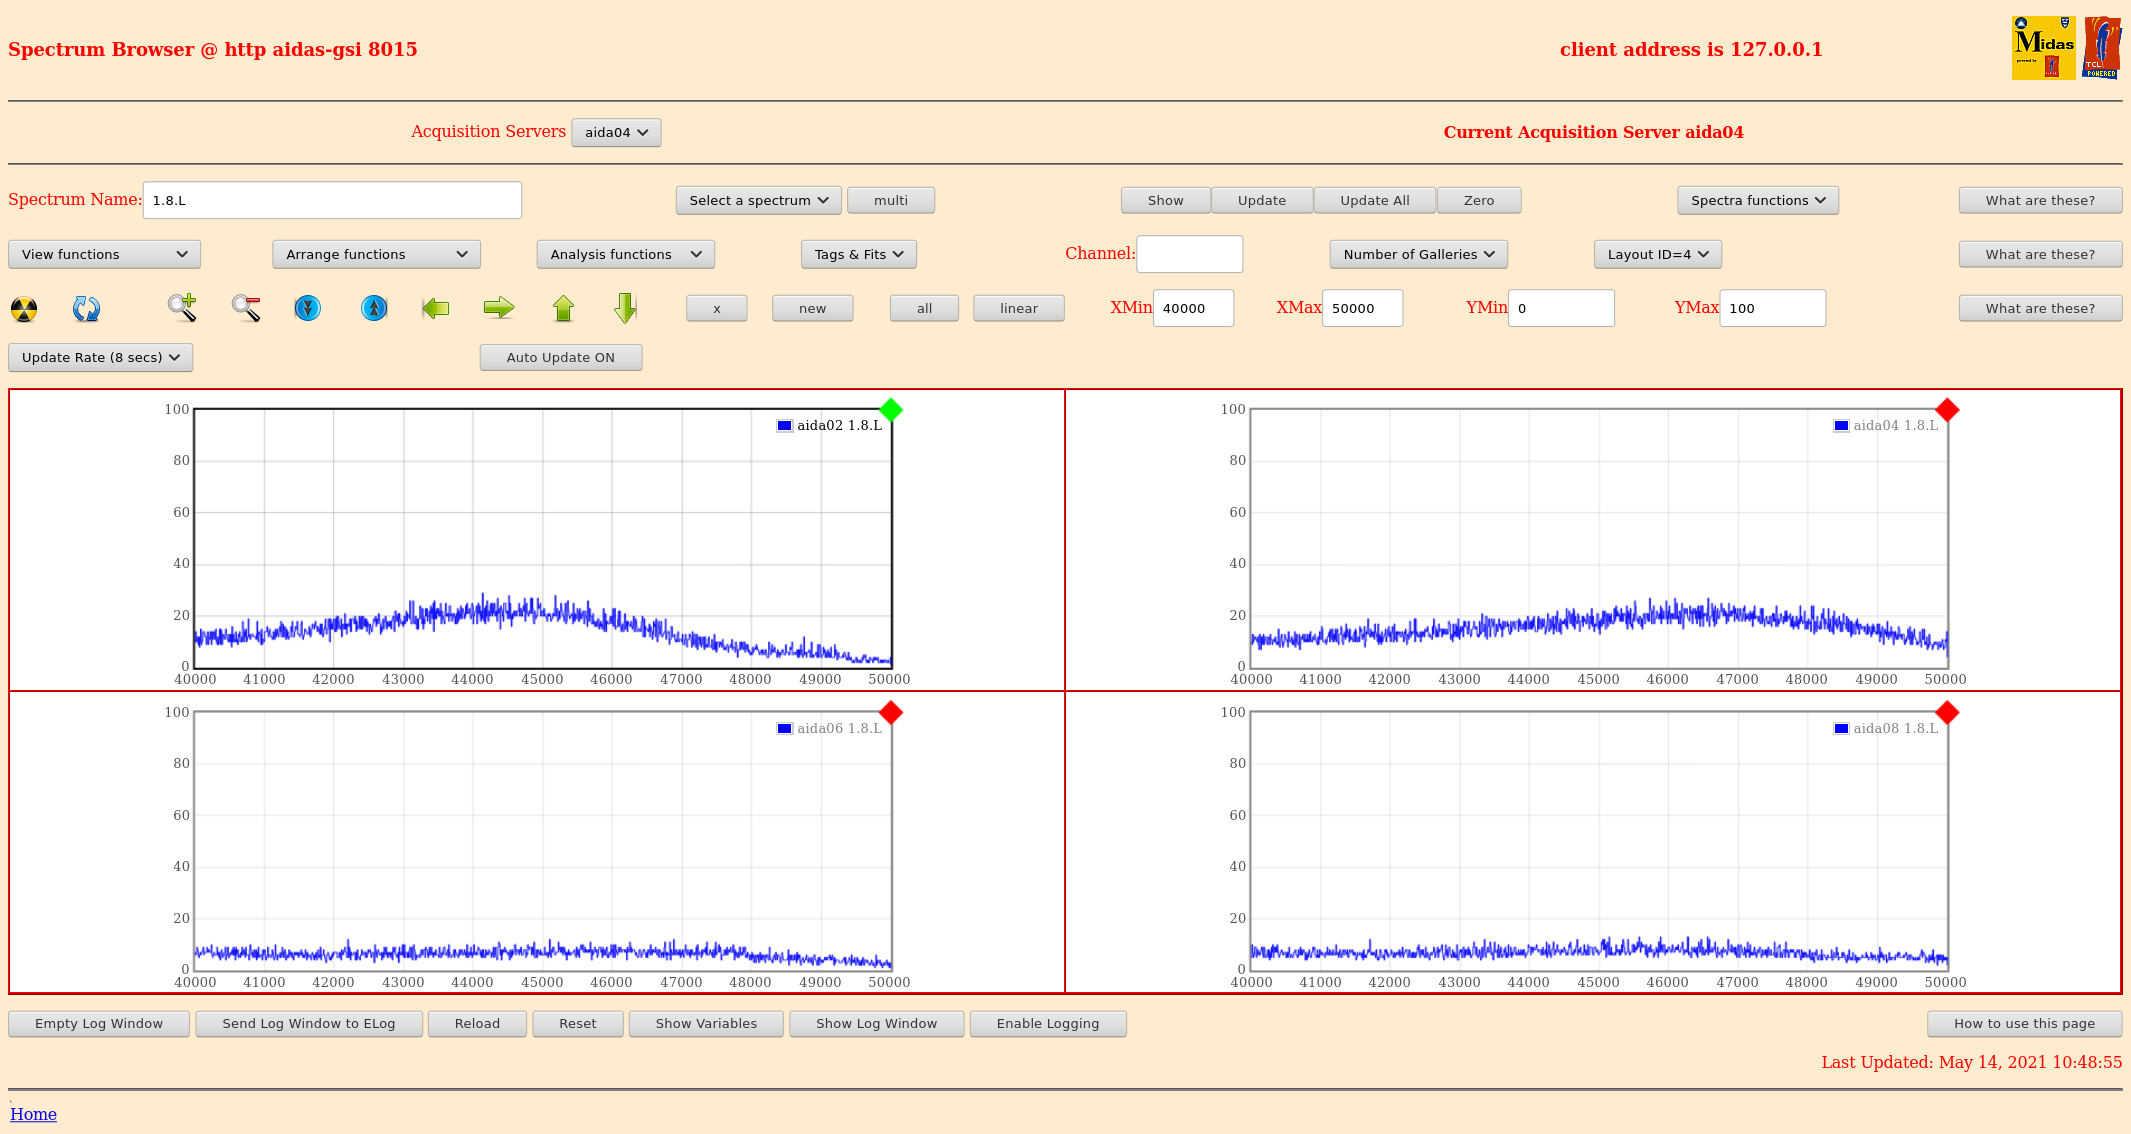The height and width of the screenshot is (1134, 2131).
Task: Open the Acquisition Servers aida04 dropdown
Action: pyautogui.click(x=616, y=132)
